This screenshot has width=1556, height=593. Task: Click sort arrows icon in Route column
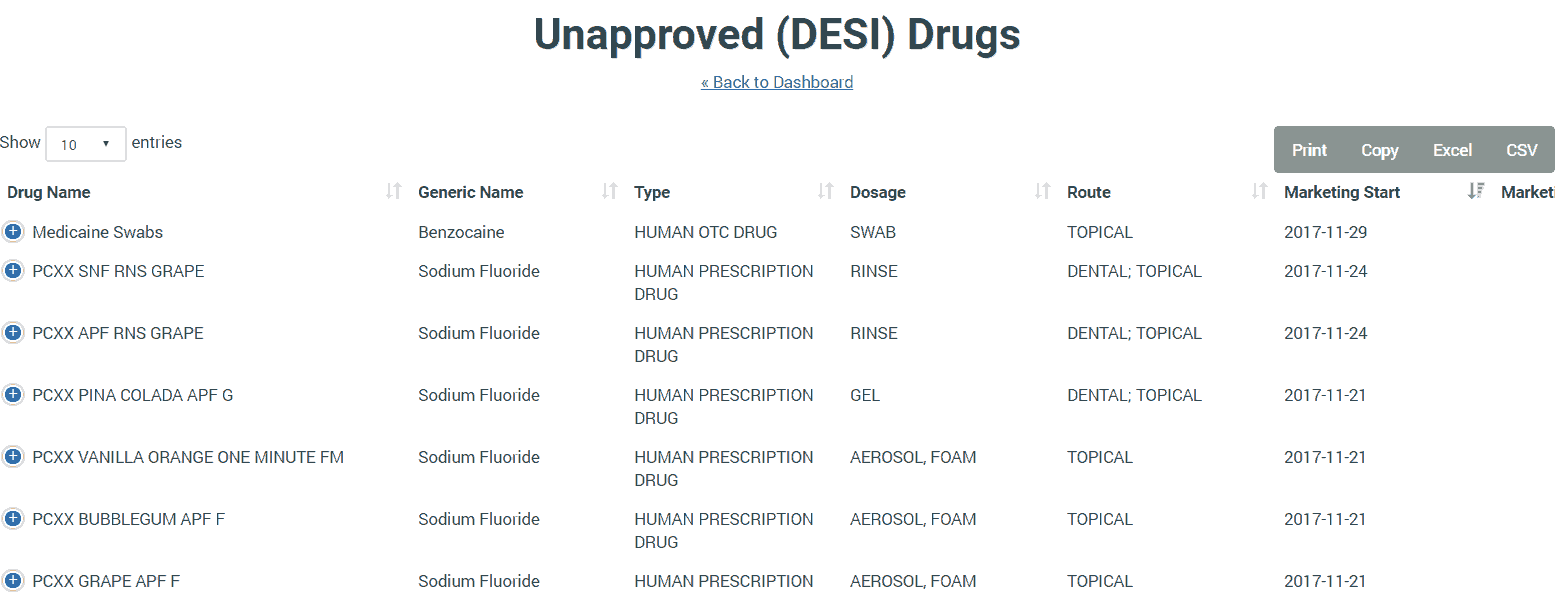point(1260,192)
